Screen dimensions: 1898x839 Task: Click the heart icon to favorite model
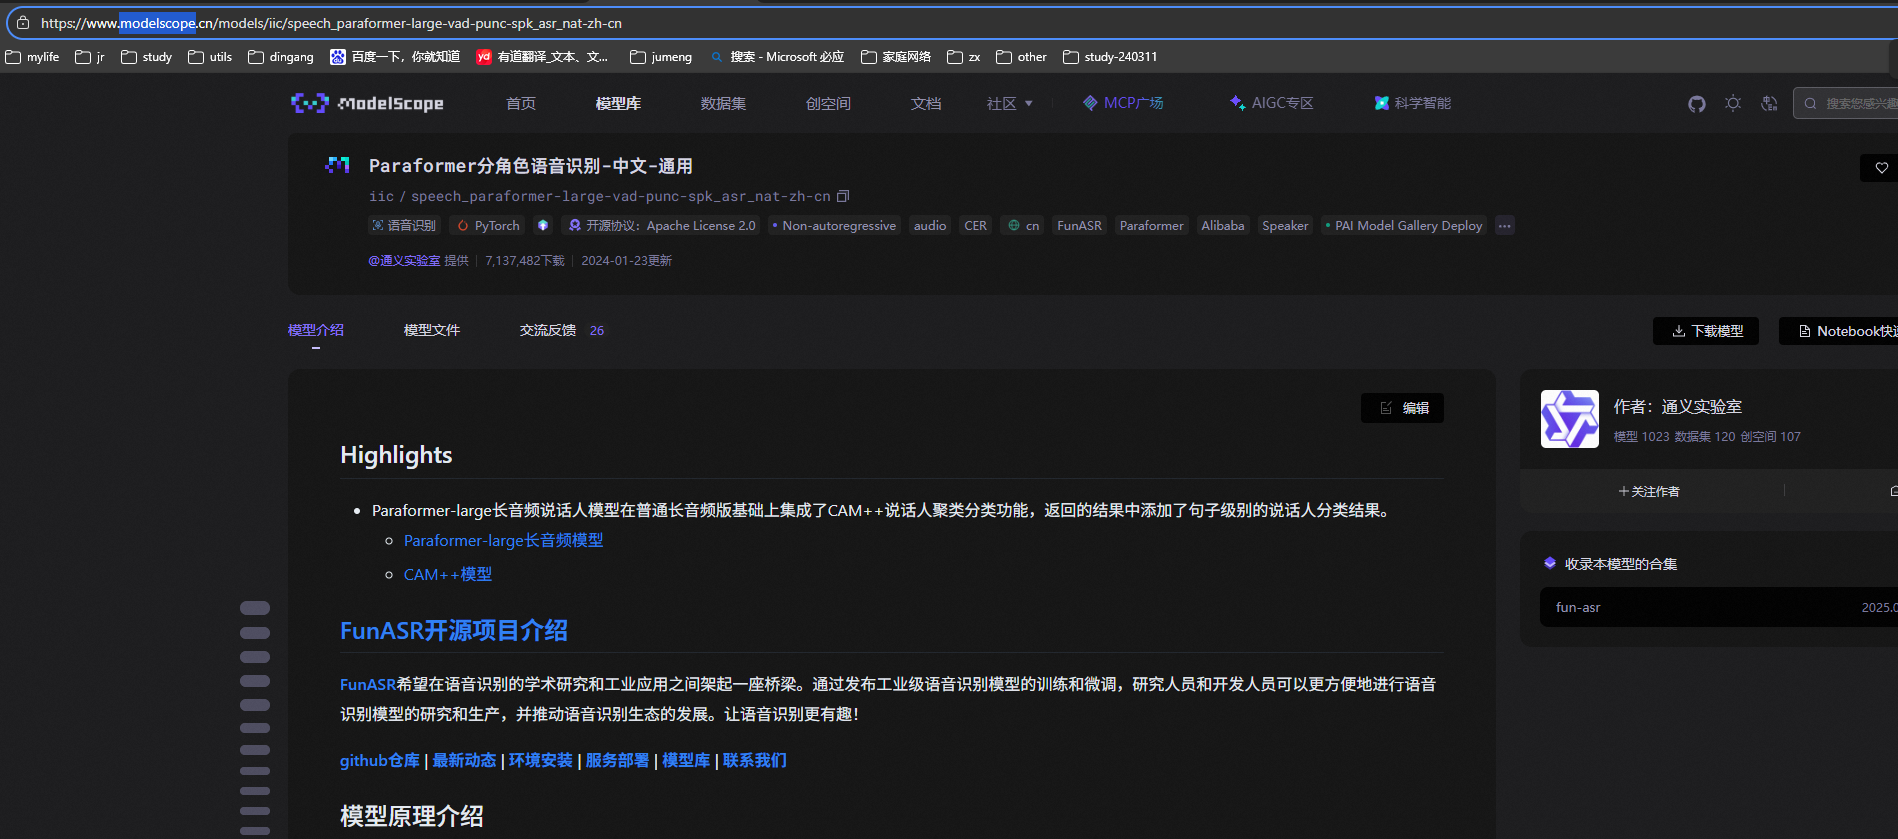[x=1881, y=168]
